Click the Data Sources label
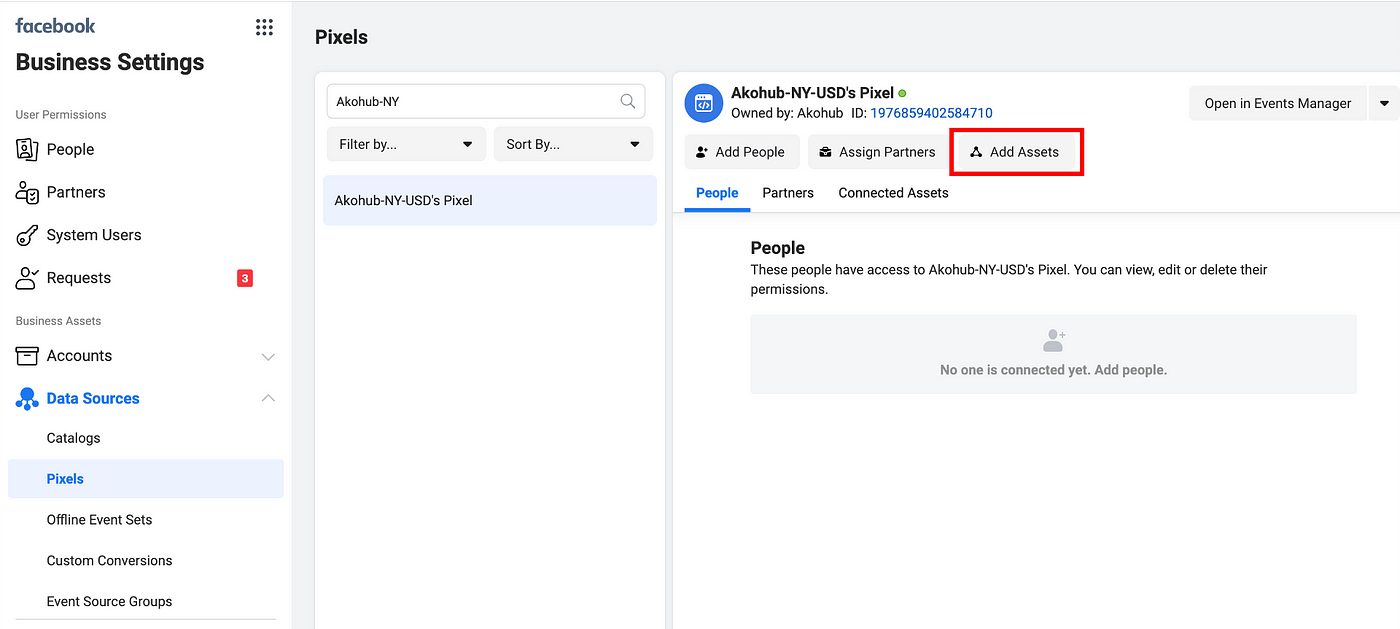 tap(93, 398)
